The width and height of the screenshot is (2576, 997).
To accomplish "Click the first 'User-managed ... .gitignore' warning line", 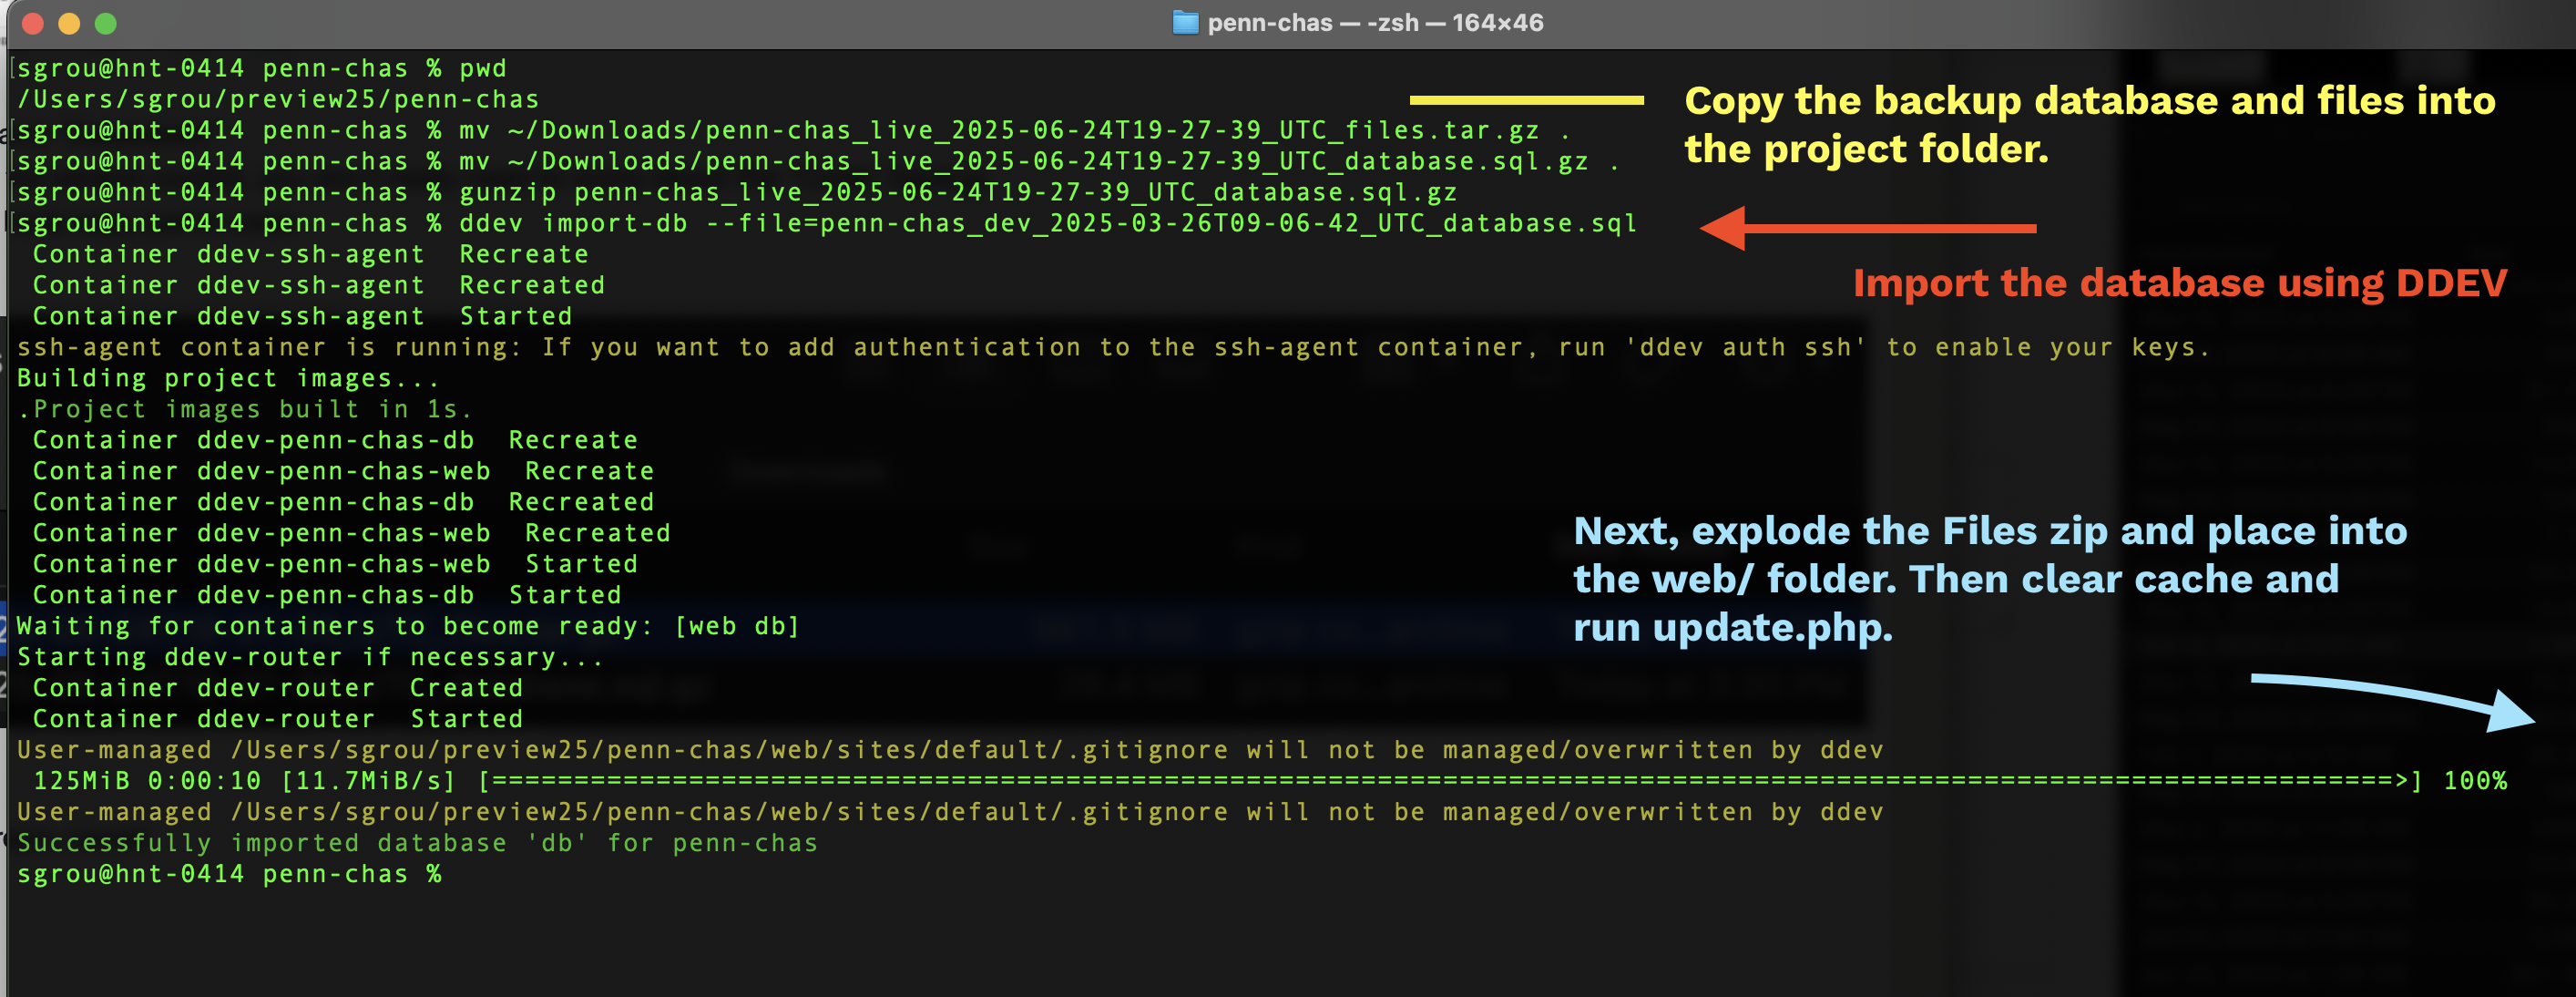I will [x=950, y=750].
